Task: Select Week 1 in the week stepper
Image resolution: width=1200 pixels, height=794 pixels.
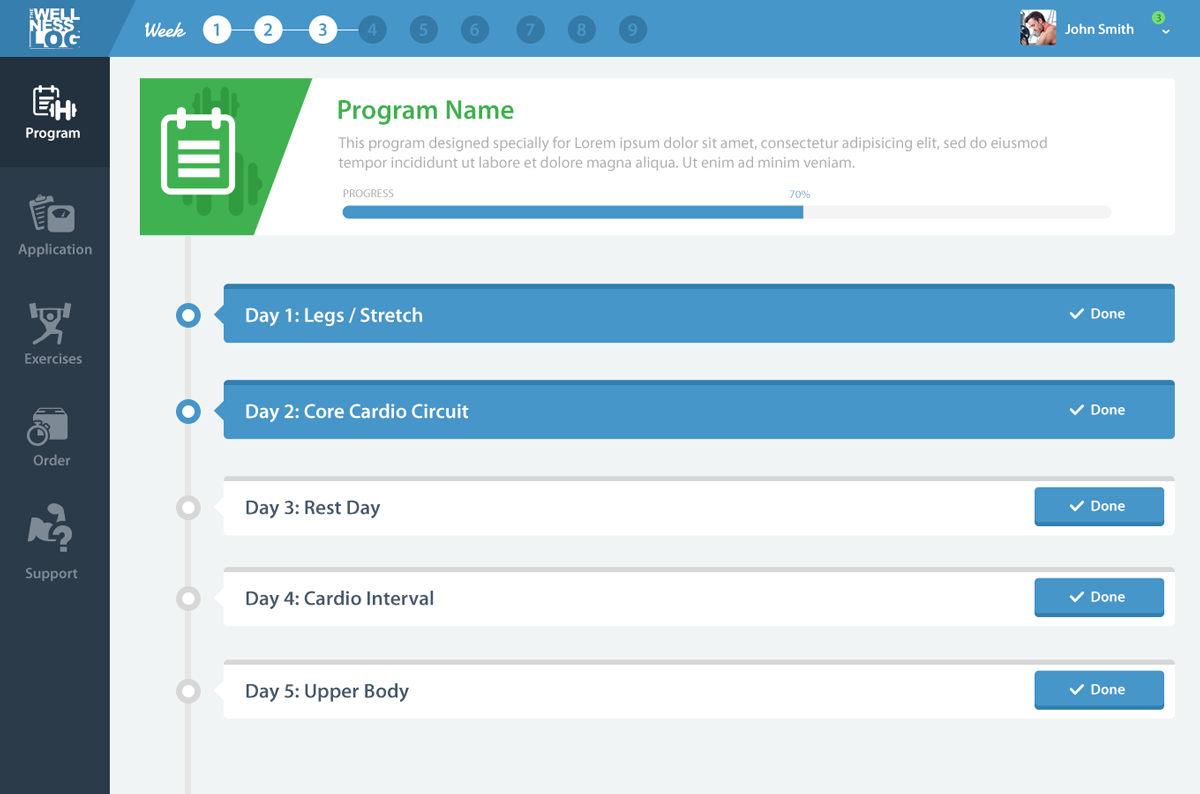Action: coord(217,29)
